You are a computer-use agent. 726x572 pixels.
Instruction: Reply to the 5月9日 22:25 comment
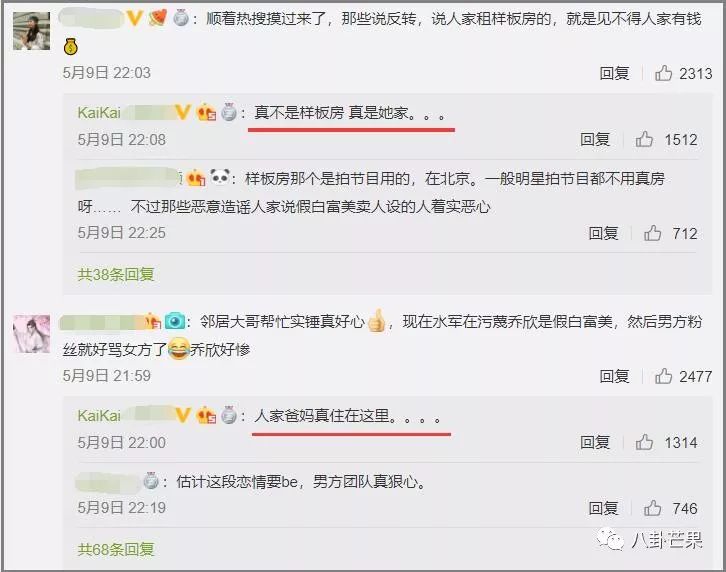pos(603,233)
